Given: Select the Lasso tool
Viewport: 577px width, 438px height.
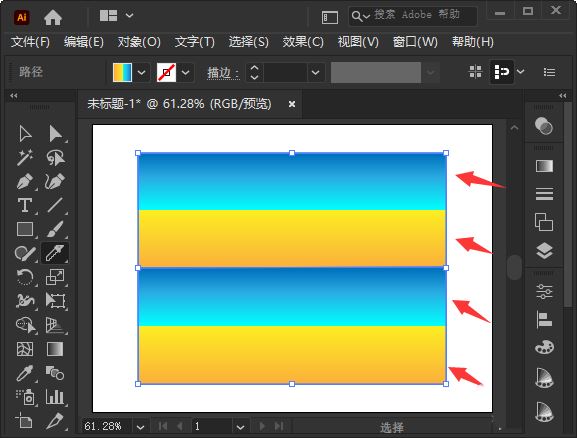Looking at the screenshot, I should click(x=55, y=158).
